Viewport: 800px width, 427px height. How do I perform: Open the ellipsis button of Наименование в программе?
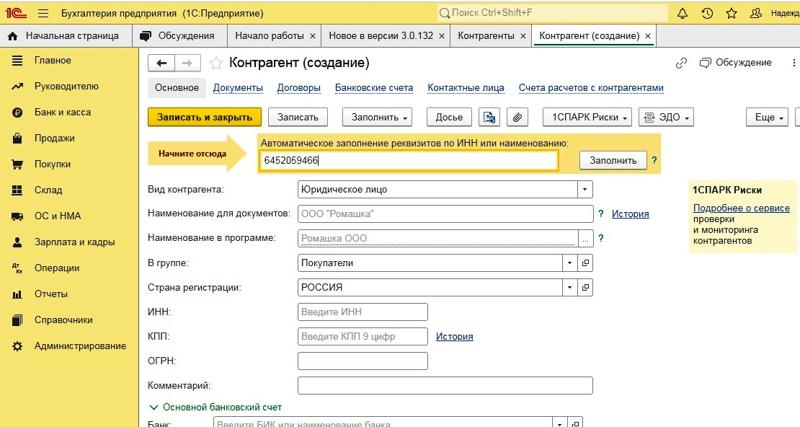(585, 238)
